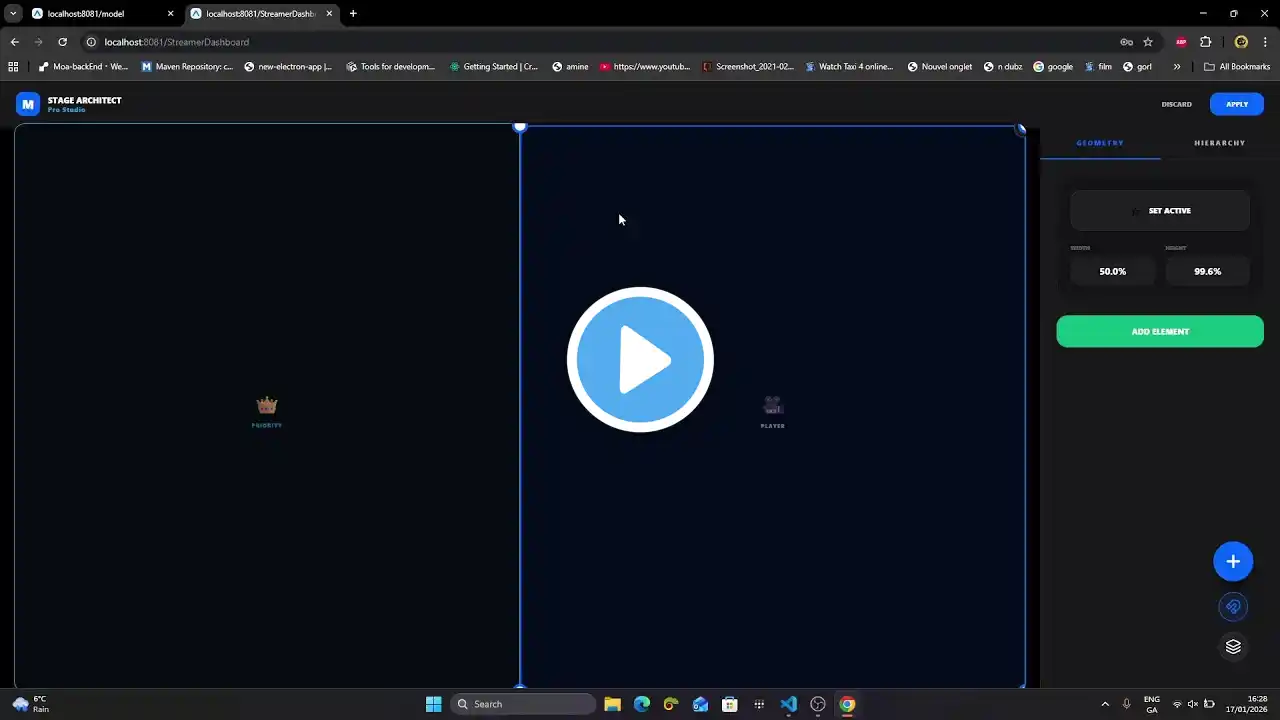The image size is (1280, 720).
Task: Switch to the localhost:8081/model browser tab
Action: [x=100, y=14]
